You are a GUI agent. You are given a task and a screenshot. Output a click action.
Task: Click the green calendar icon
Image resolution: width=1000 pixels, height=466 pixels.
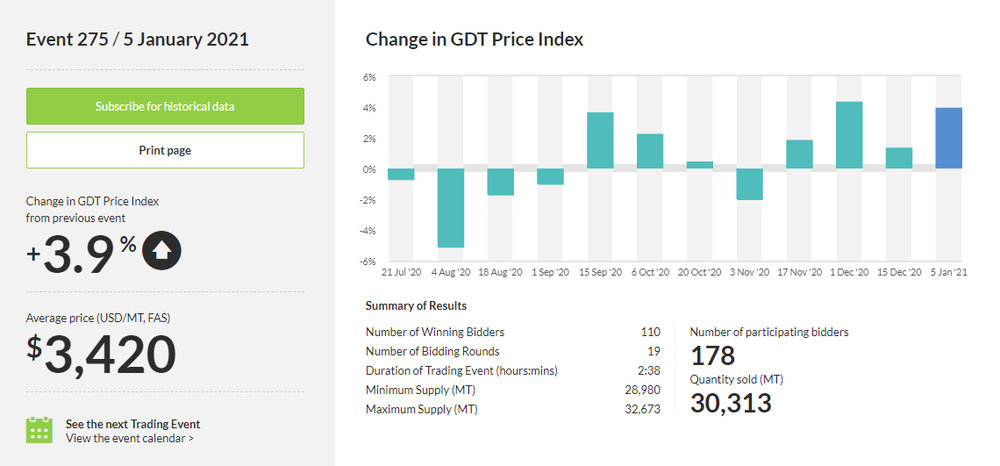(x=39, y=429)
